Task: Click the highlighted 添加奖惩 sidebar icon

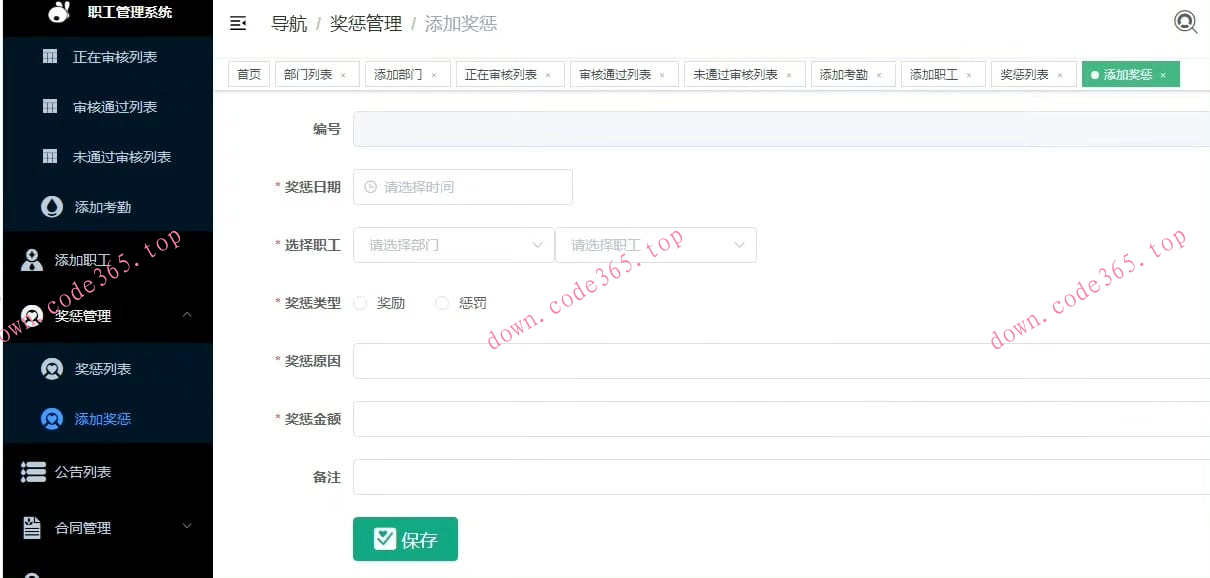Action: coord(53,419)
